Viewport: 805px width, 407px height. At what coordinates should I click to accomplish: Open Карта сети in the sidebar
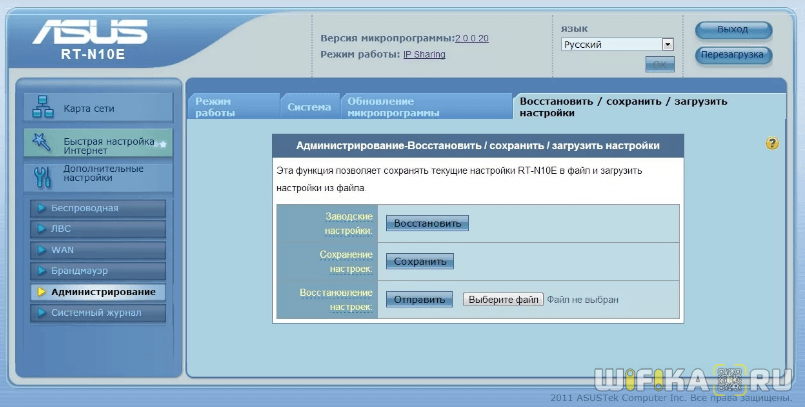click(x=98, y=107)
